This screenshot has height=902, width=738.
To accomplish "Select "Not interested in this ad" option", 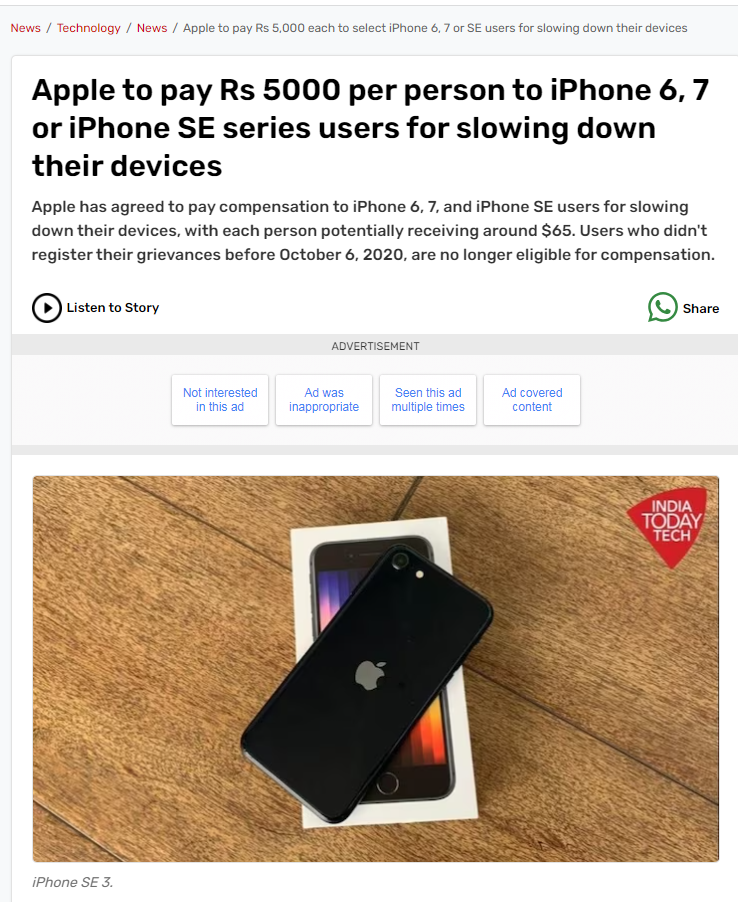I will click(220, 400).
